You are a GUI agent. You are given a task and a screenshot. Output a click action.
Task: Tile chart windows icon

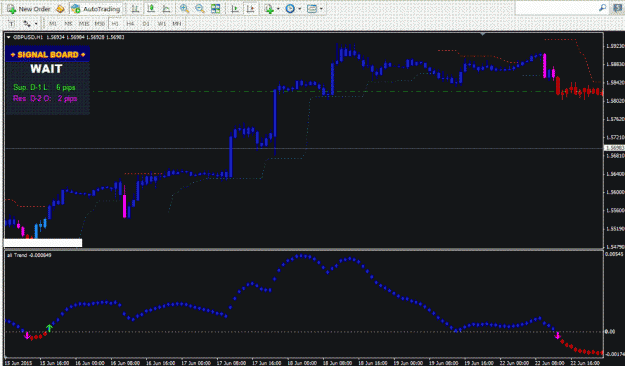[x=216, y=9]
